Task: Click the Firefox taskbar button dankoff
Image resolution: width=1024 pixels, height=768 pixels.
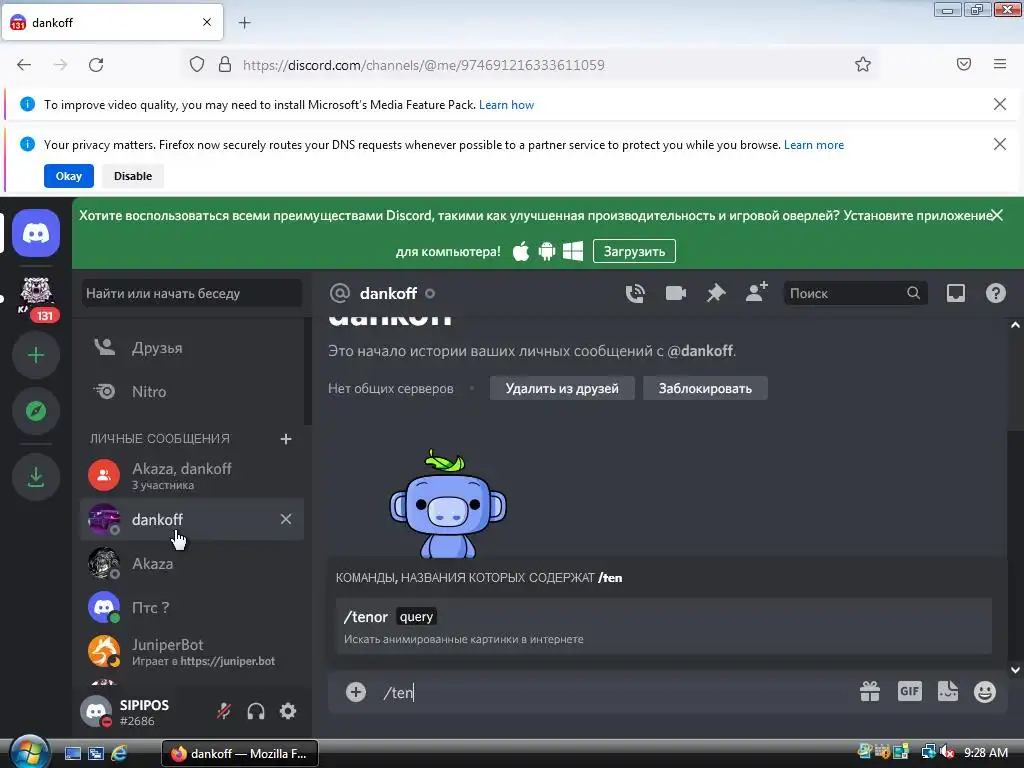Action: [240, 754]
